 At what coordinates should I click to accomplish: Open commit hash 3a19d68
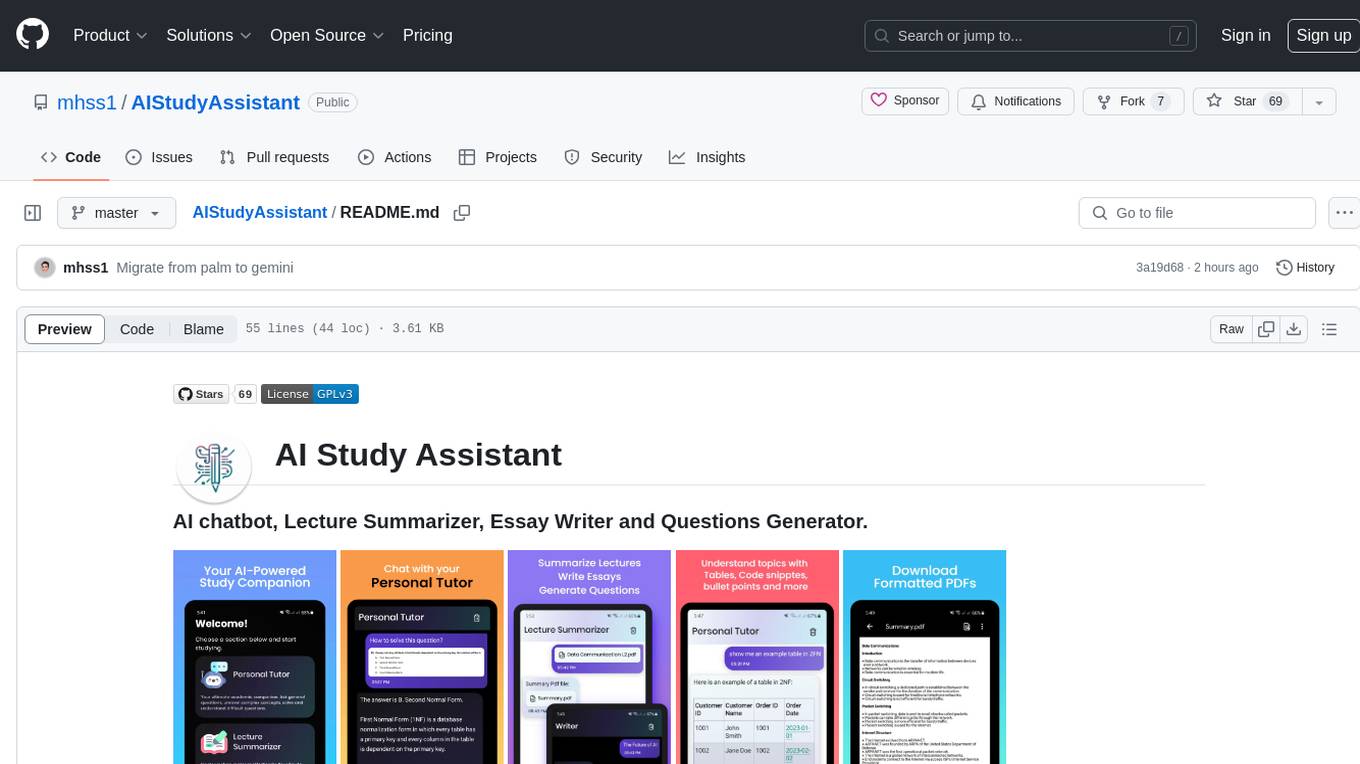(1159, 267)
